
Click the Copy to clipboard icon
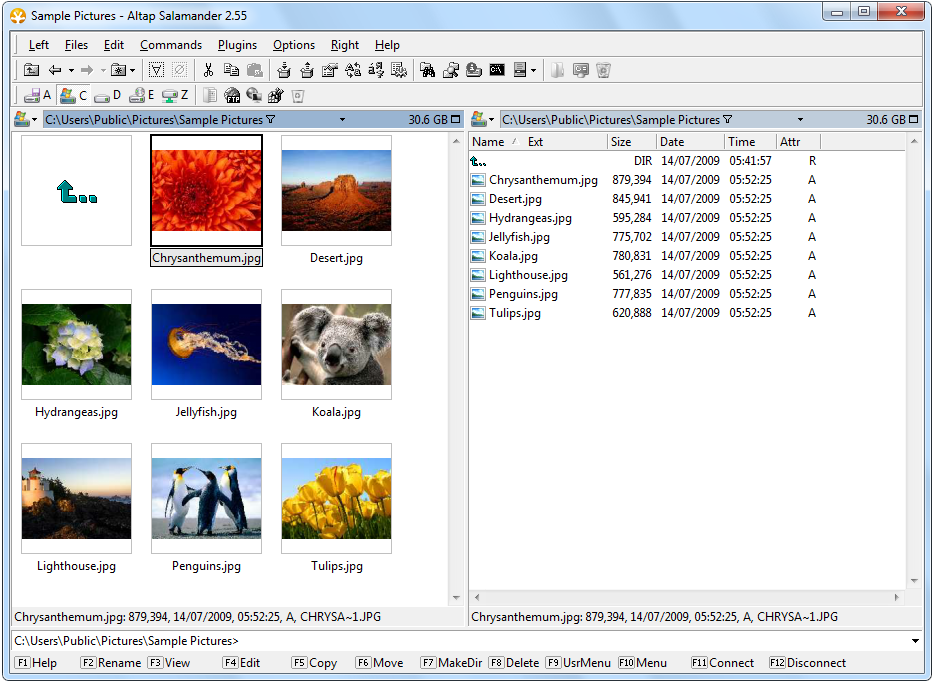231,70
